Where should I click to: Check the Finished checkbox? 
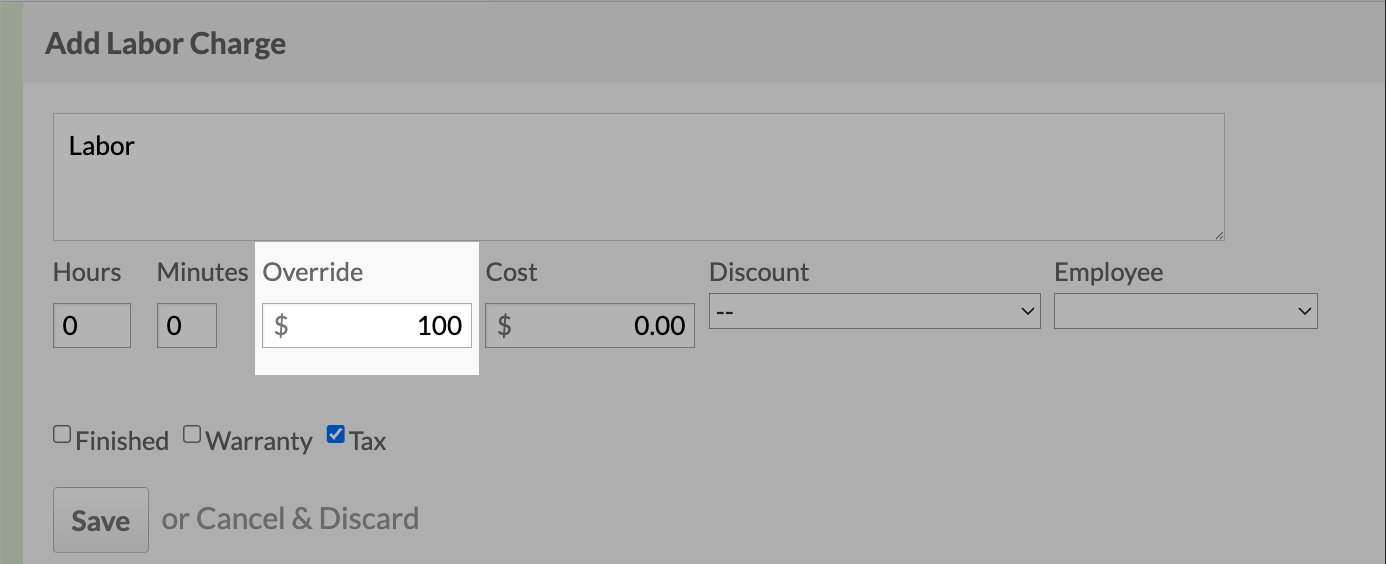coord(62,435)
